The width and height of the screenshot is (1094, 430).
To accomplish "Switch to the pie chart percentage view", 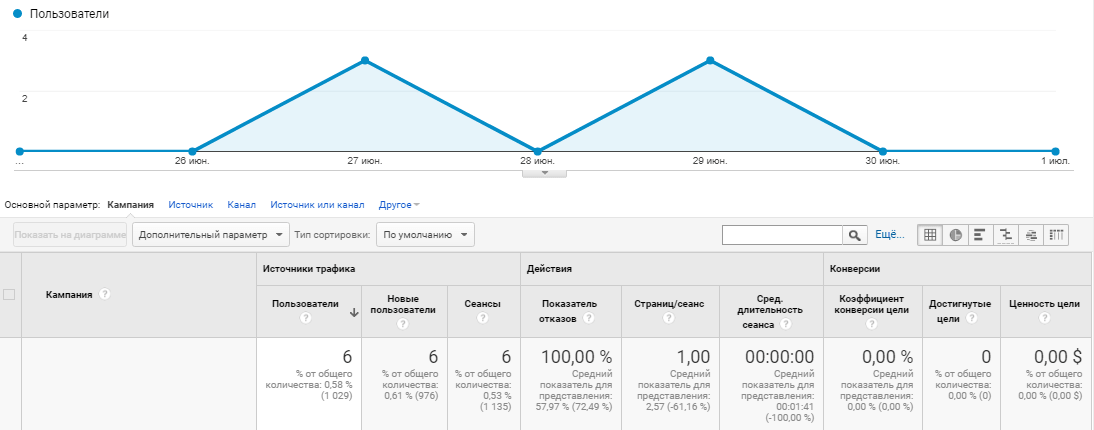I will (x=955, y=235).
